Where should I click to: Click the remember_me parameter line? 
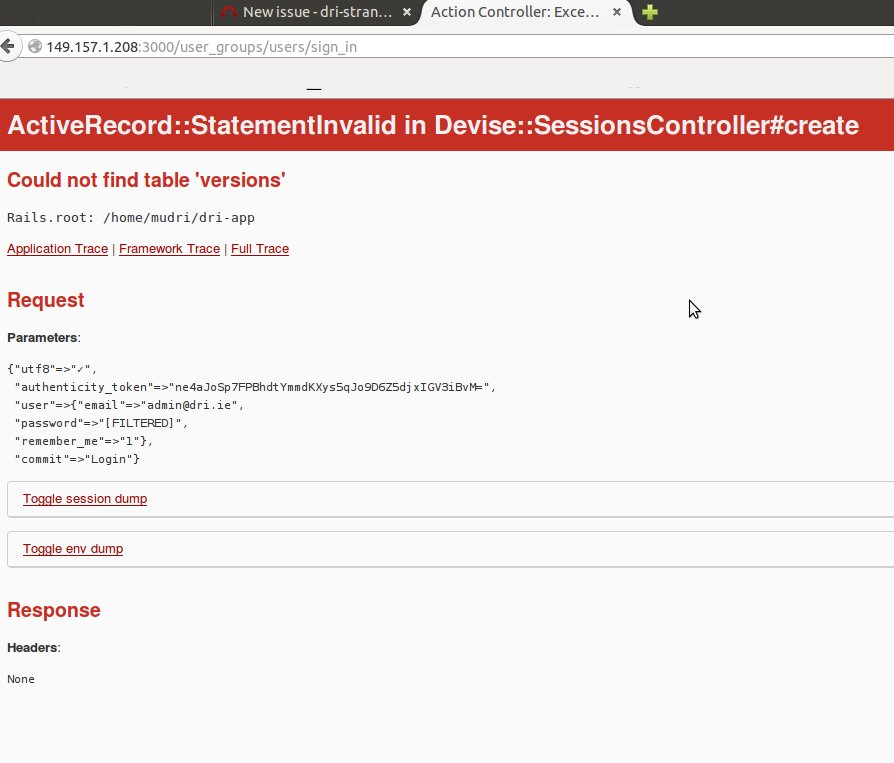click(x=83, y=441)
